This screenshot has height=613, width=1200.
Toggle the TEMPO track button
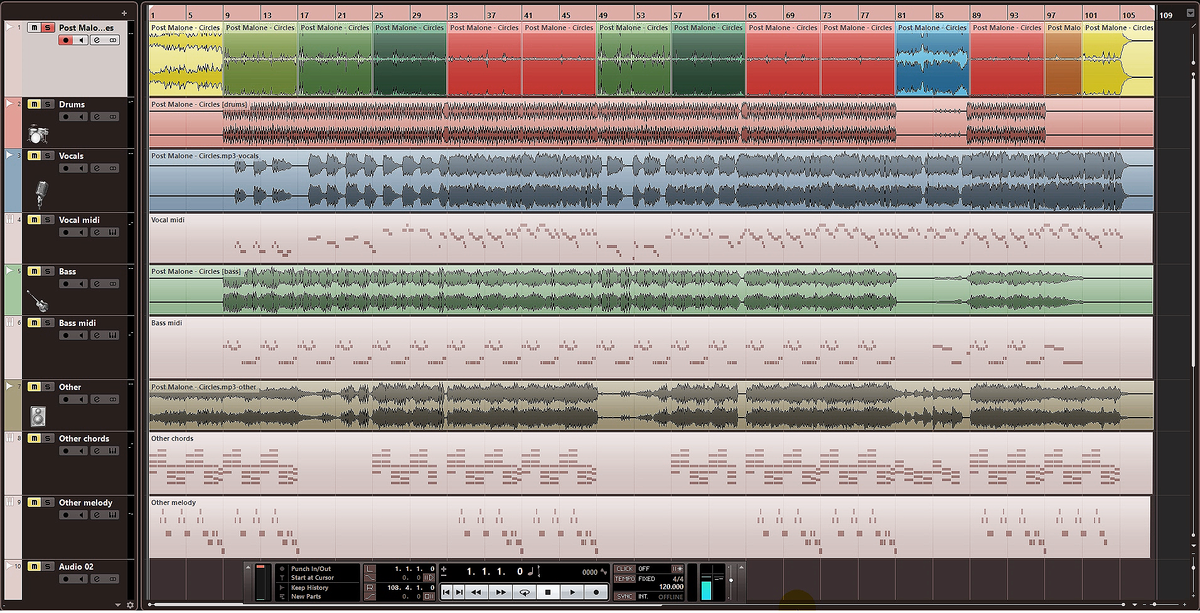click(x=624, y=579)
